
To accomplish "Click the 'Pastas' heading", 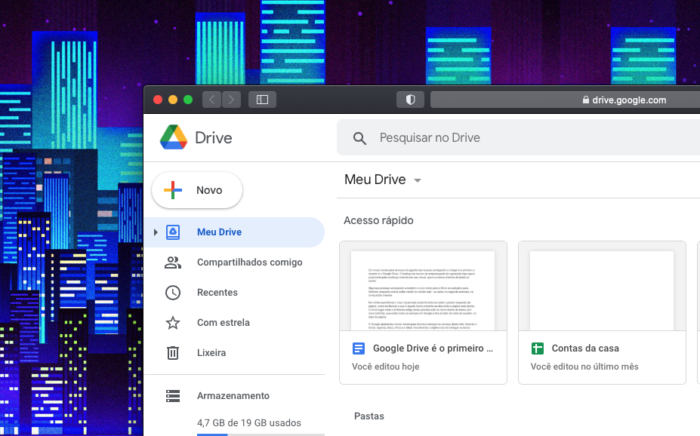I will pyautogui.click(x=369, y=416).
